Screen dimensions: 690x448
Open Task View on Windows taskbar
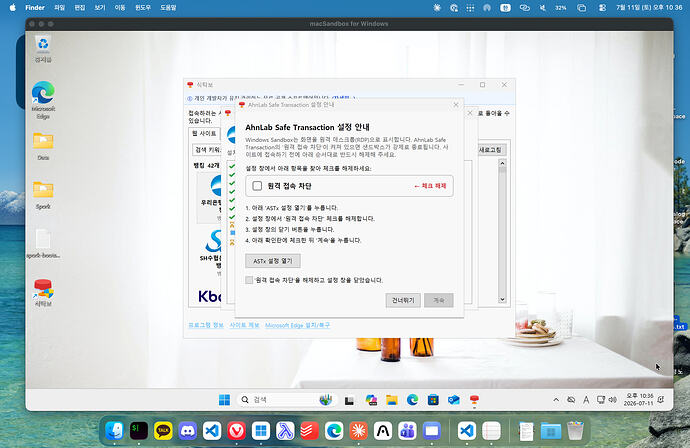click(x=349, y=400)
